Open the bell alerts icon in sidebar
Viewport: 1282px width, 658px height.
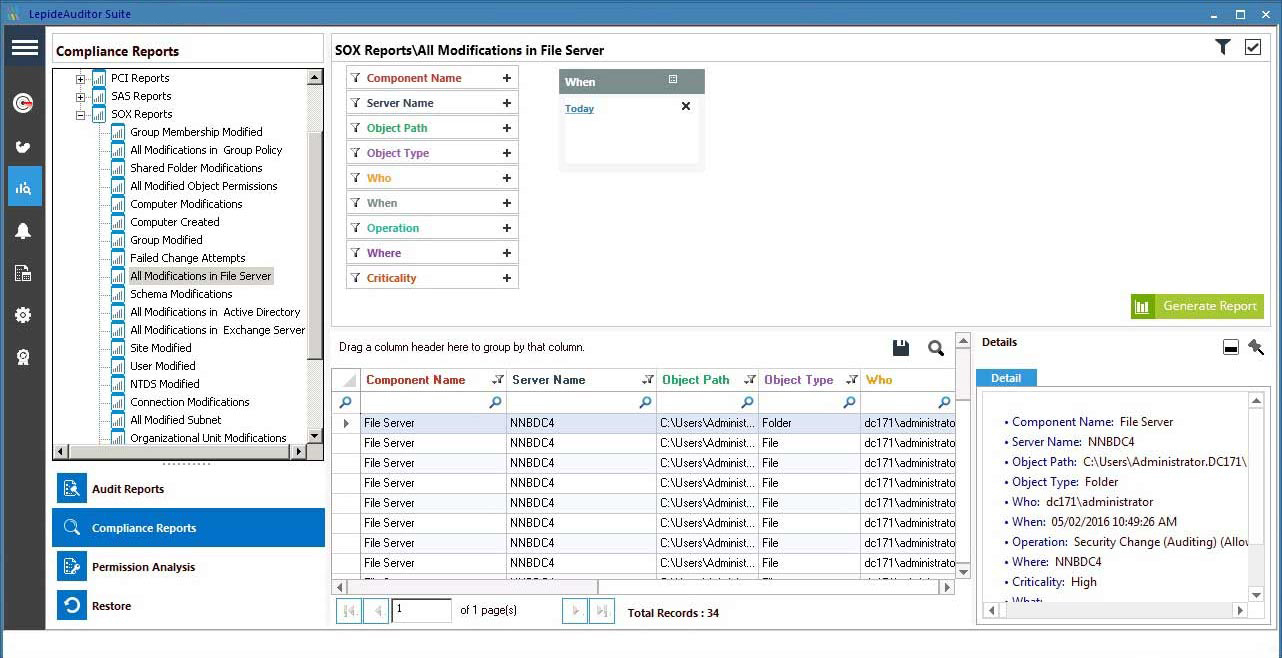click(x=23, y=231)
